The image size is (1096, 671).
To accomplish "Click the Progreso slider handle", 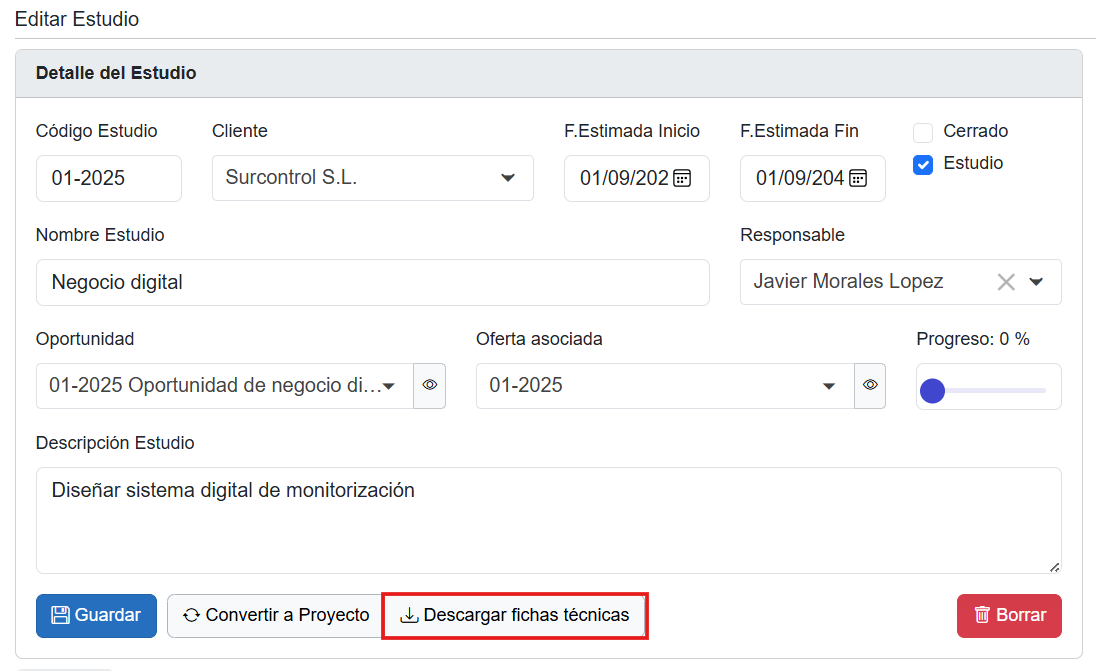I will click(x=932, y=390).
